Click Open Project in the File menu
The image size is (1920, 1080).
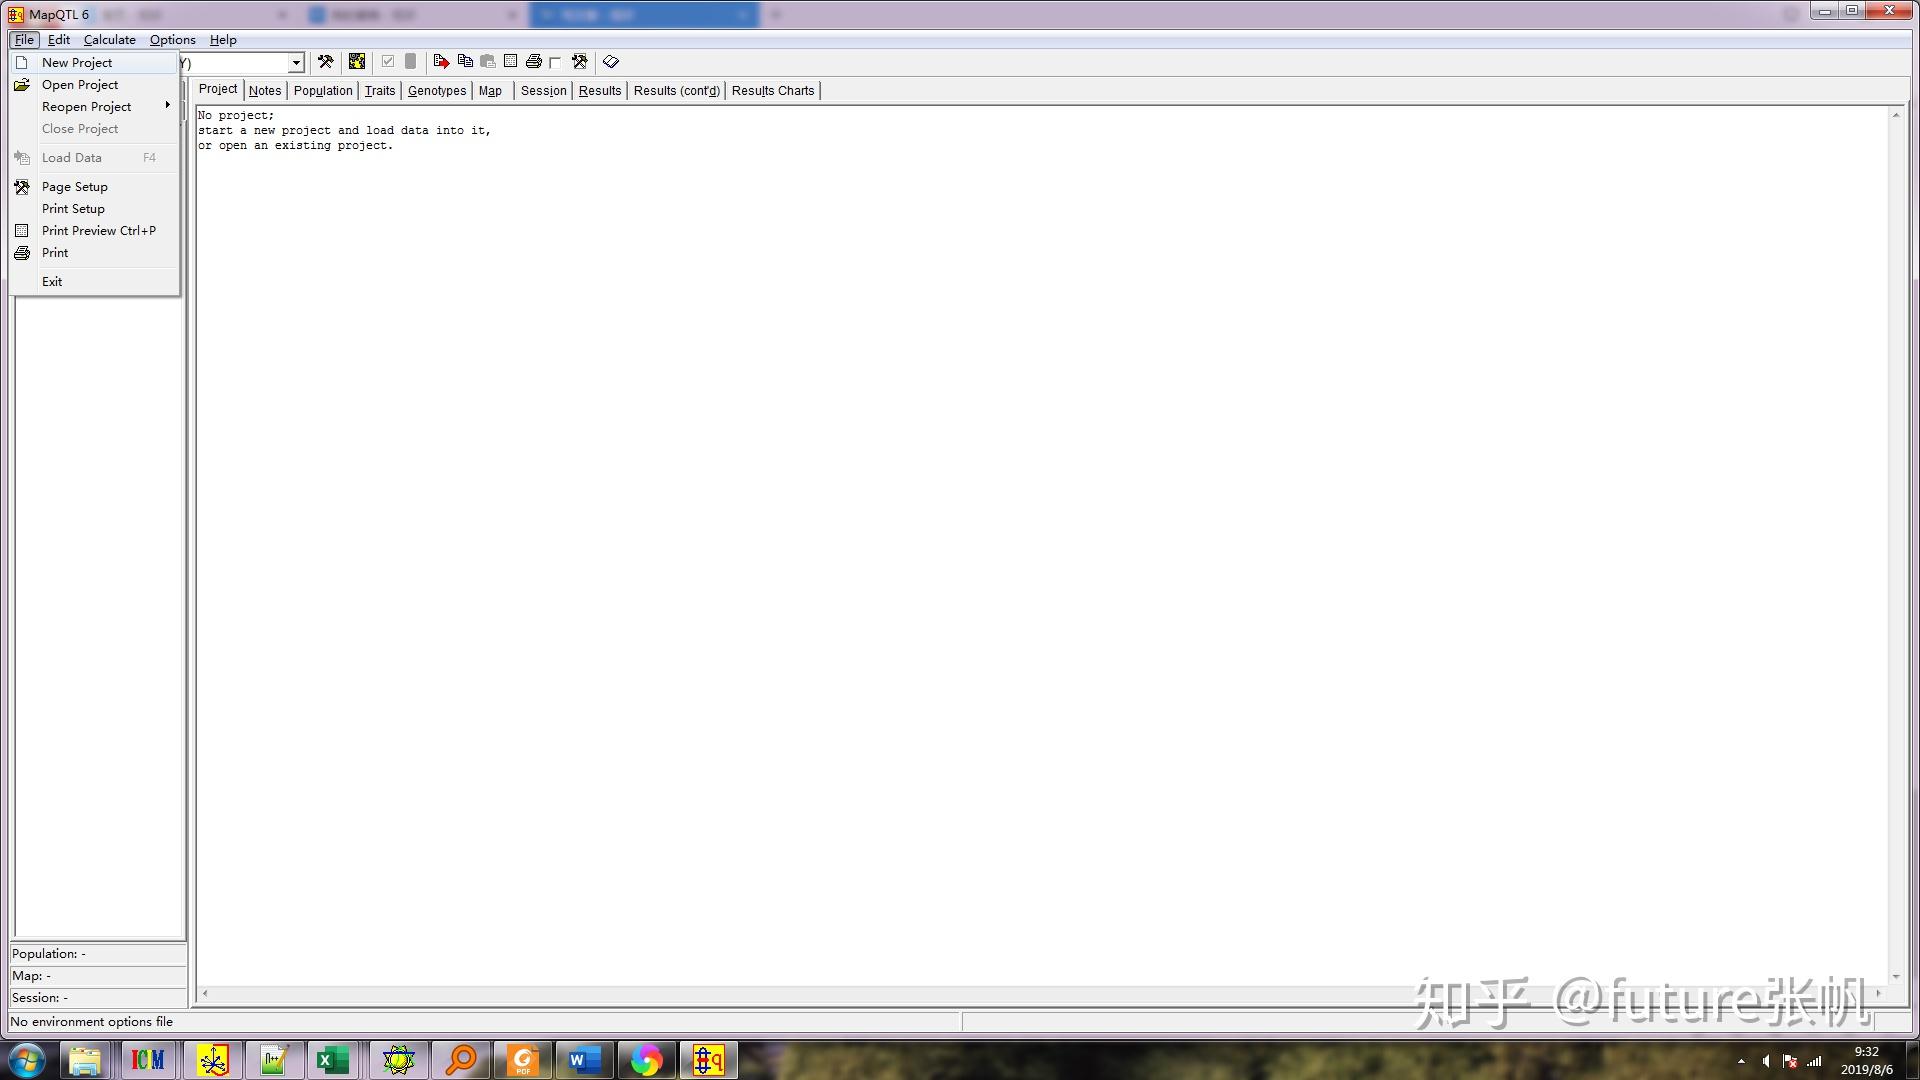(x=80, y=85)
